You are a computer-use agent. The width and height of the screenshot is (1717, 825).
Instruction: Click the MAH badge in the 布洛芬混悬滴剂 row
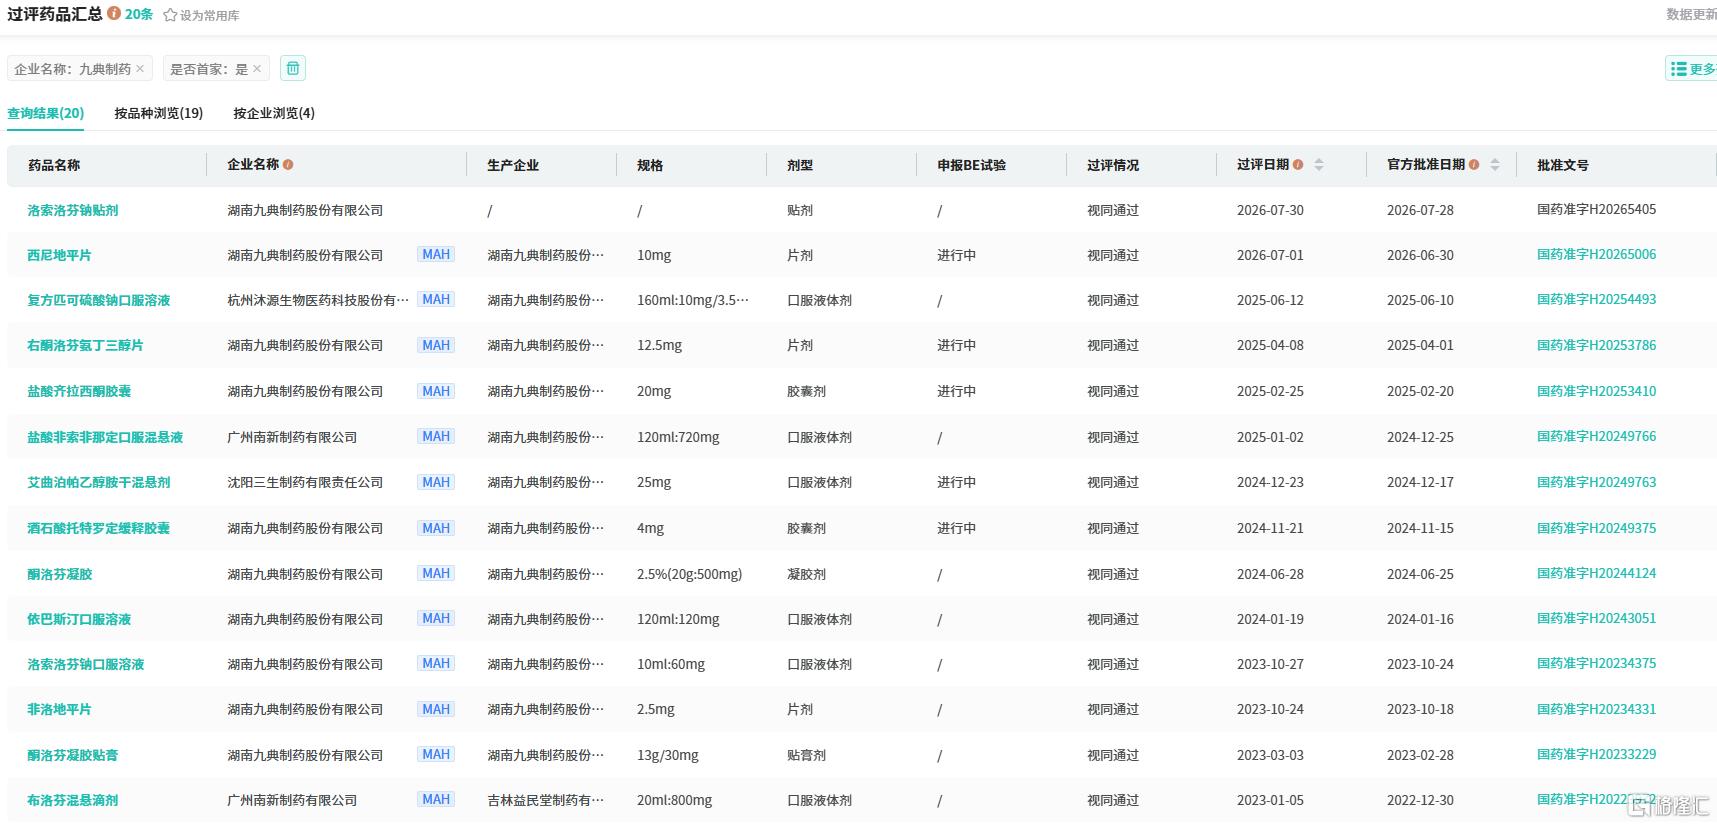click(436, 800)
